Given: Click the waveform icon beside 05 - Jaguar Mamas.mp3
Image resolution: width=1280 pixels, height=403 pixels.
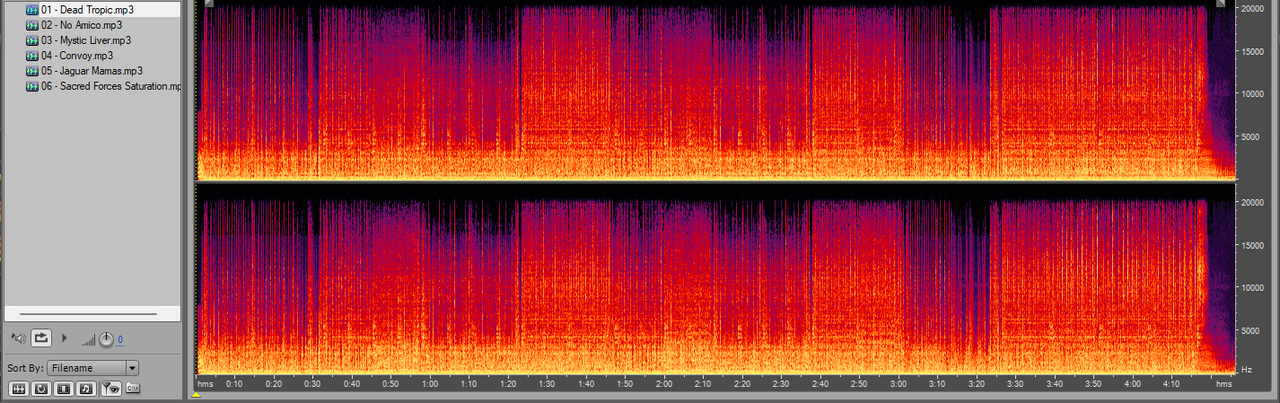Looking at the screenshot, I should click(x=32, y=71).
